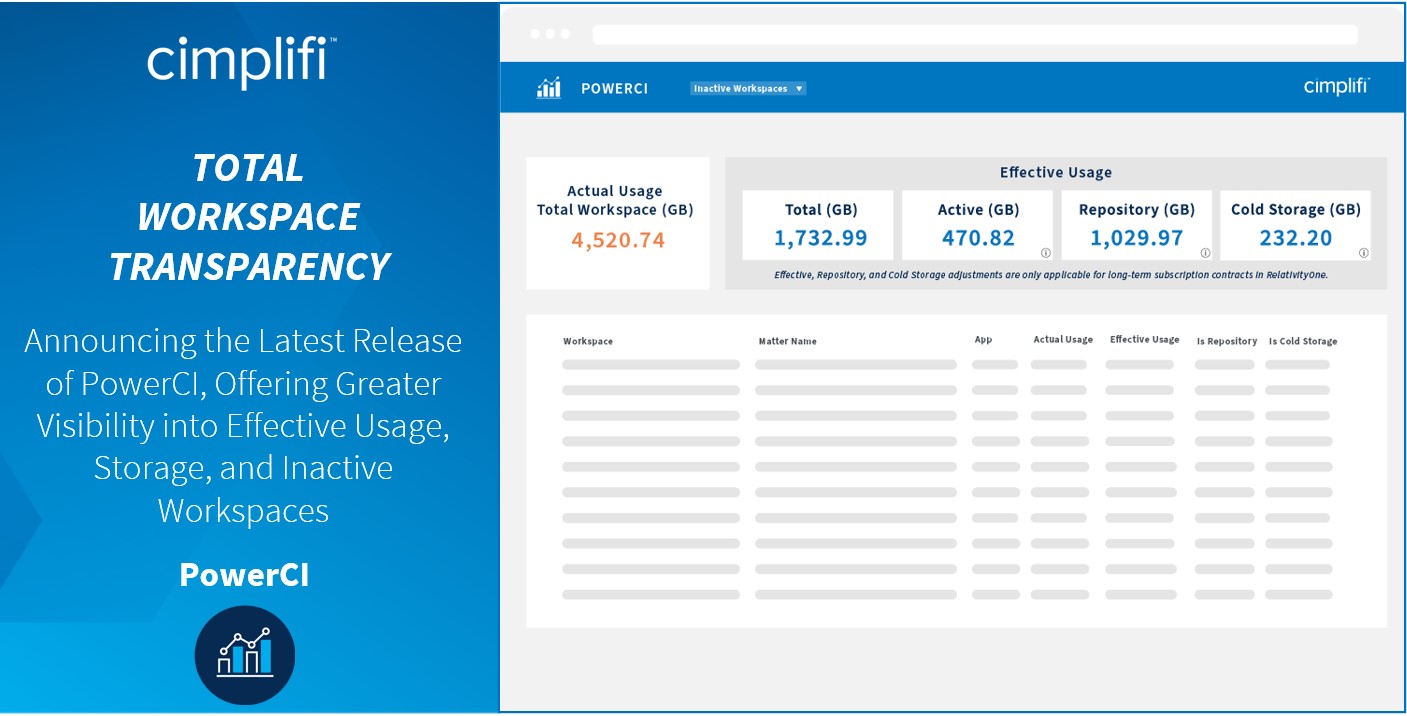Click the cimplifi logo in the dashboard header
The width and height of the screenshot is (1407, 716).
click(1336, 87)
